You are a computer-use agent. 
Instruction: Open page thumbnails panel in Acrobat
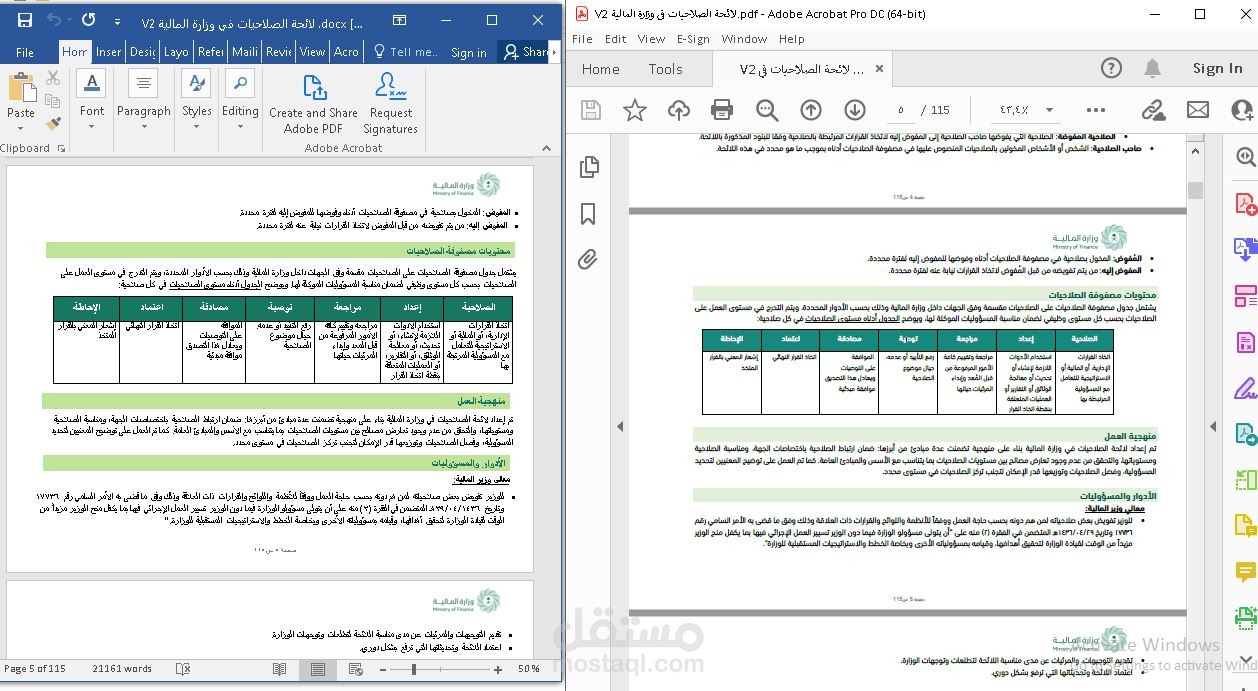[589, 167]
